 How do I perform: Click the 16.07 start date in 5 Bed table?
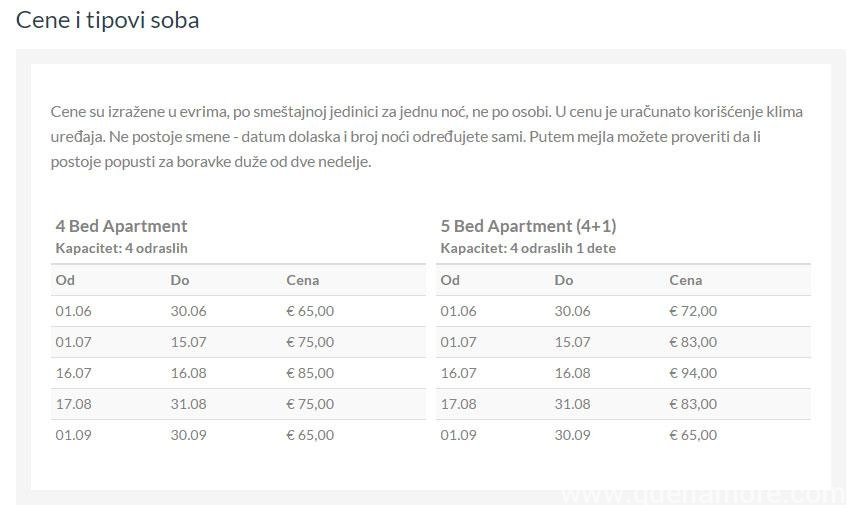click(x=458, y=373)
